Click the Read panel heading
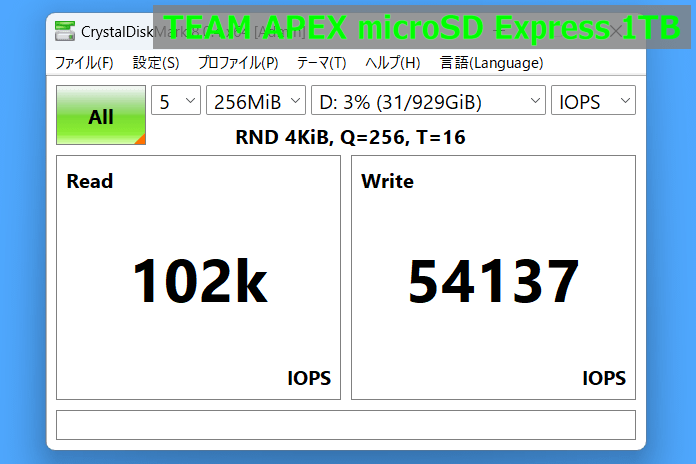The height and width of the screenshot is (464, 696). [x=90, y=181]
